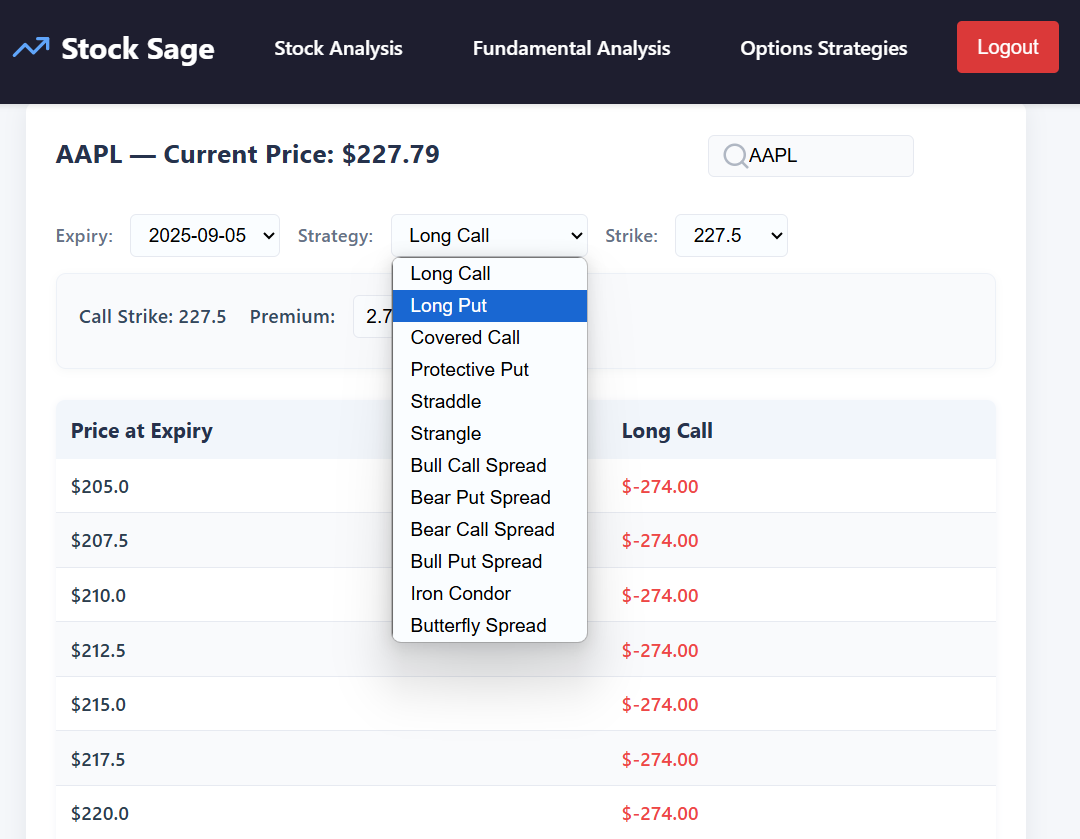Viewport: 1080px width, 839px height.
Task: Choose Covered Call strategy option
Action: point(490,338)
